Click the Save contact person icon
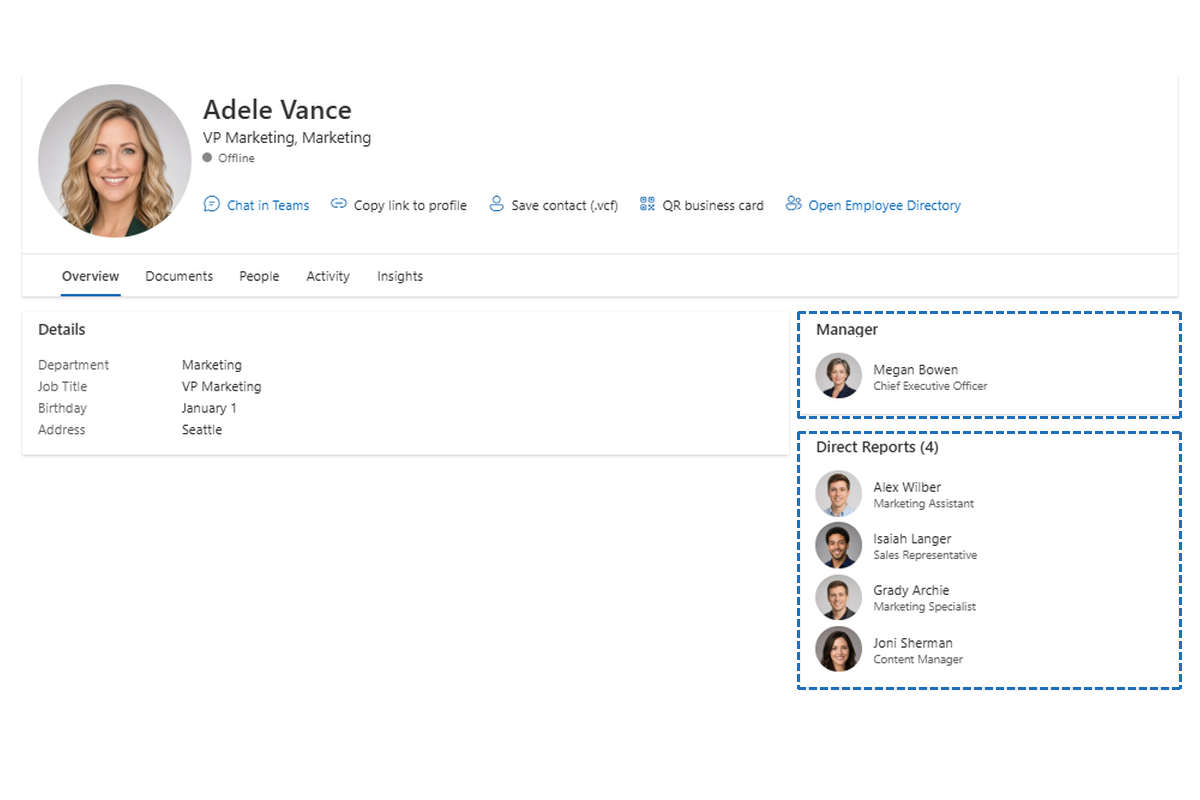The image size is (1200, 800). (x=496, y=204)
